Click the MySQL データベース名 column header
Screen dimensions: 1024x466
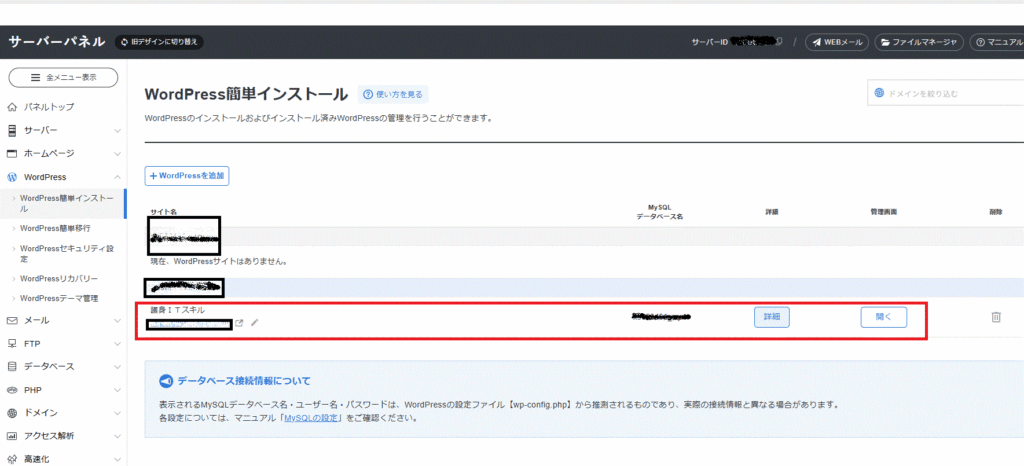pos(660,212)
